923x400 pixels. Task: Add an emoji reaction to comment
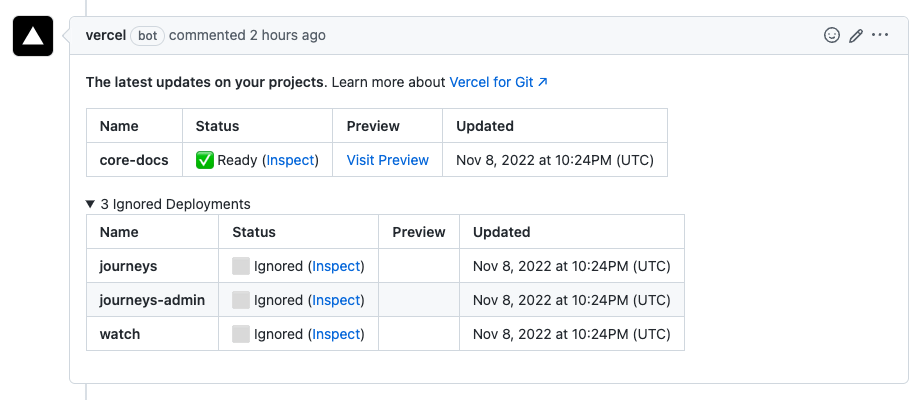[831, 35]
